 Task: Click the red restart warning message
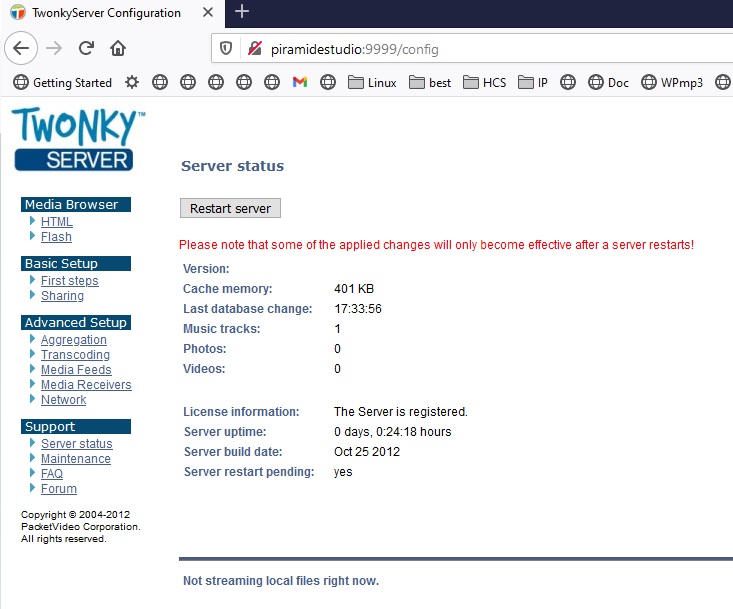(x=437, y=245)
